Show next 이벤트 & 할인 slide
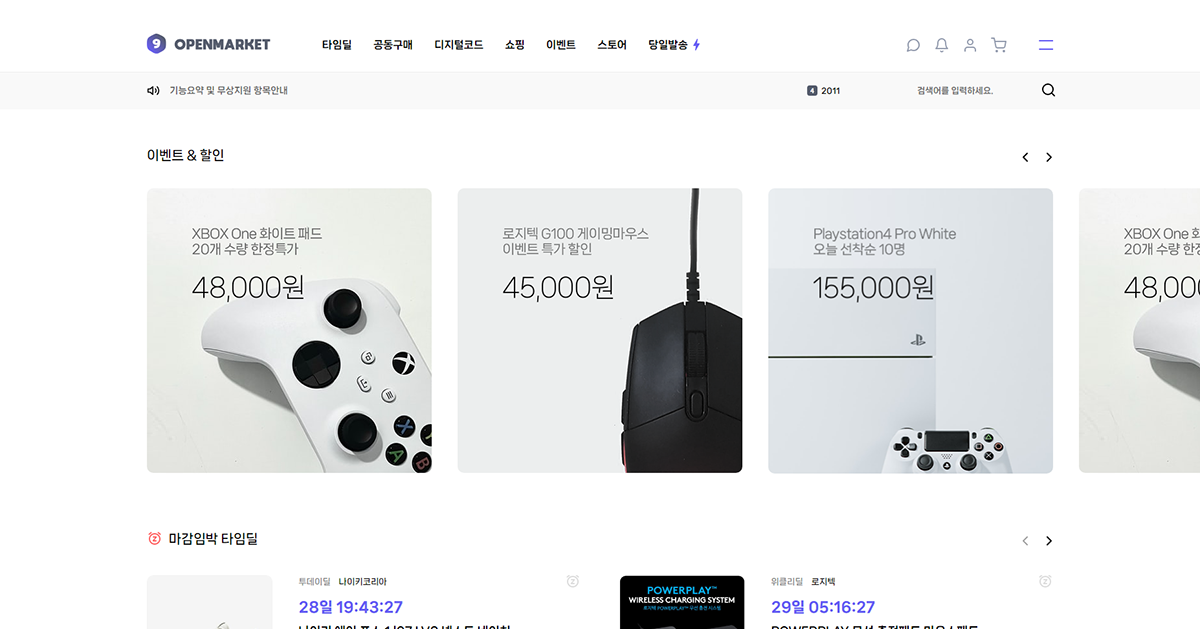Viewport: 1200px width, 629px height. click(x=1049, y=157)
